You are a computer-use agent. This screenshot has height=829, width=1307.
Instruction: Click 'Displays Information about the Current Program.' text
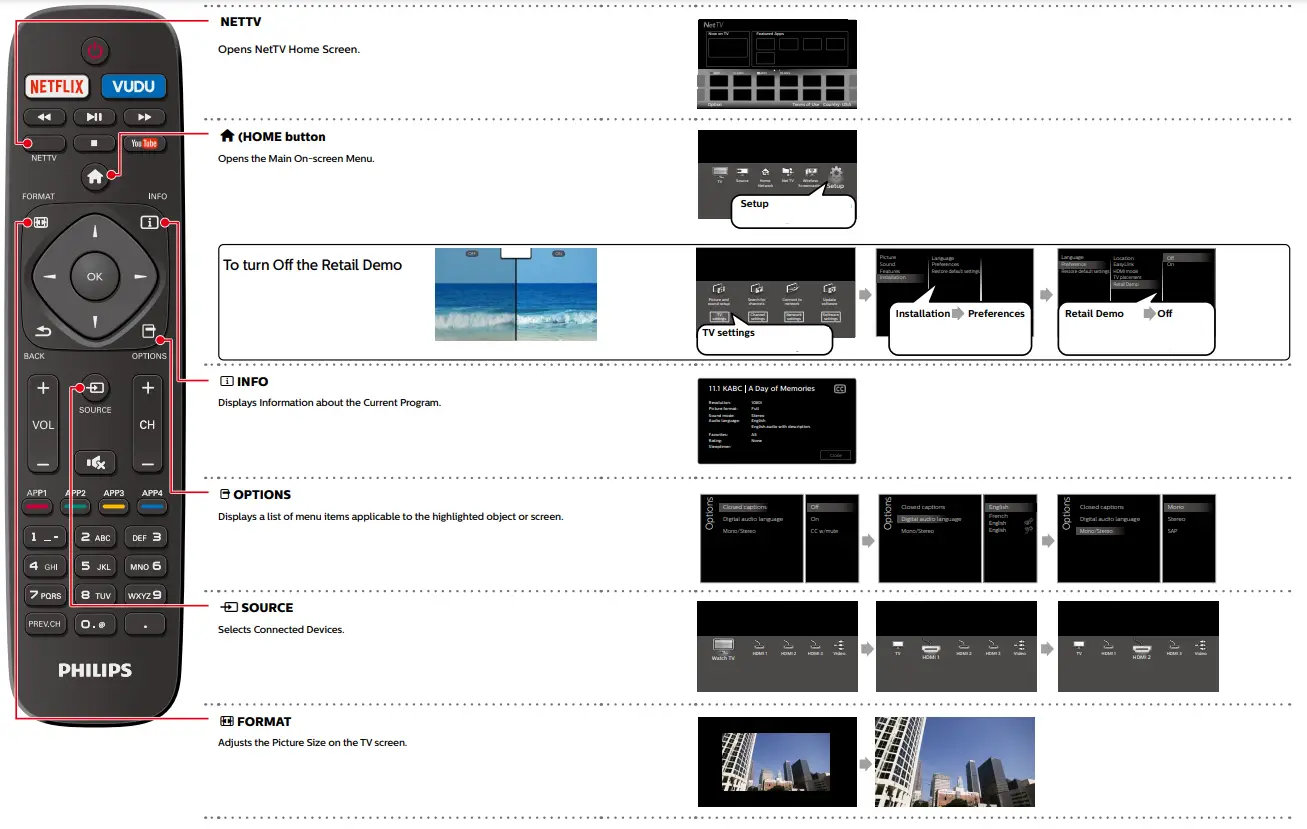tap(329, 403)
